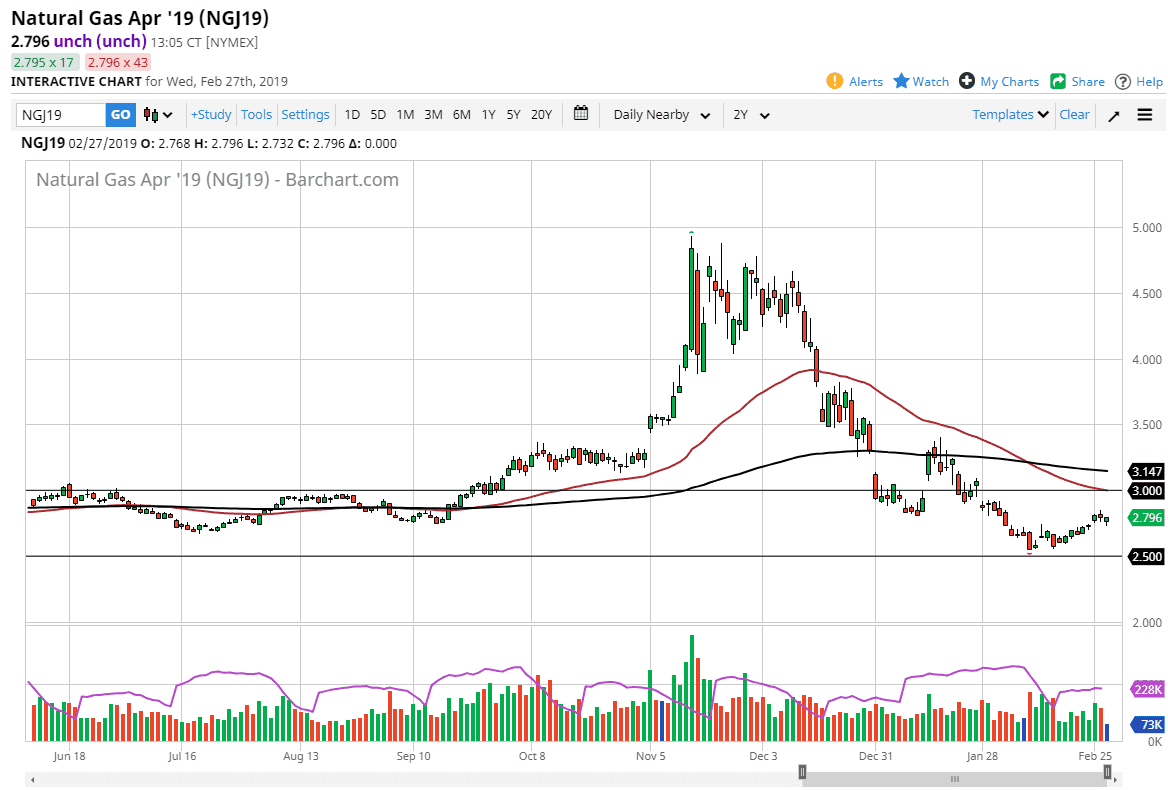Expand the 2Y period dropdown
This screenshot has height=790, width=1168.
(x=751, y=115)
